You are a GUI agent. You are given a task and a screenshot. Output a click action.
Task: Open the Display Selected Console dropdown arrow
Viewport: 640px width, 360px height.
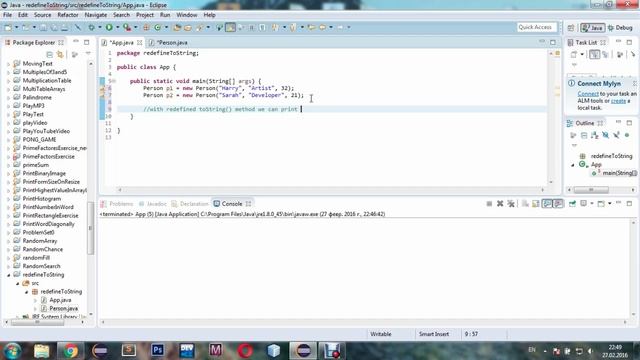point(592,203)
